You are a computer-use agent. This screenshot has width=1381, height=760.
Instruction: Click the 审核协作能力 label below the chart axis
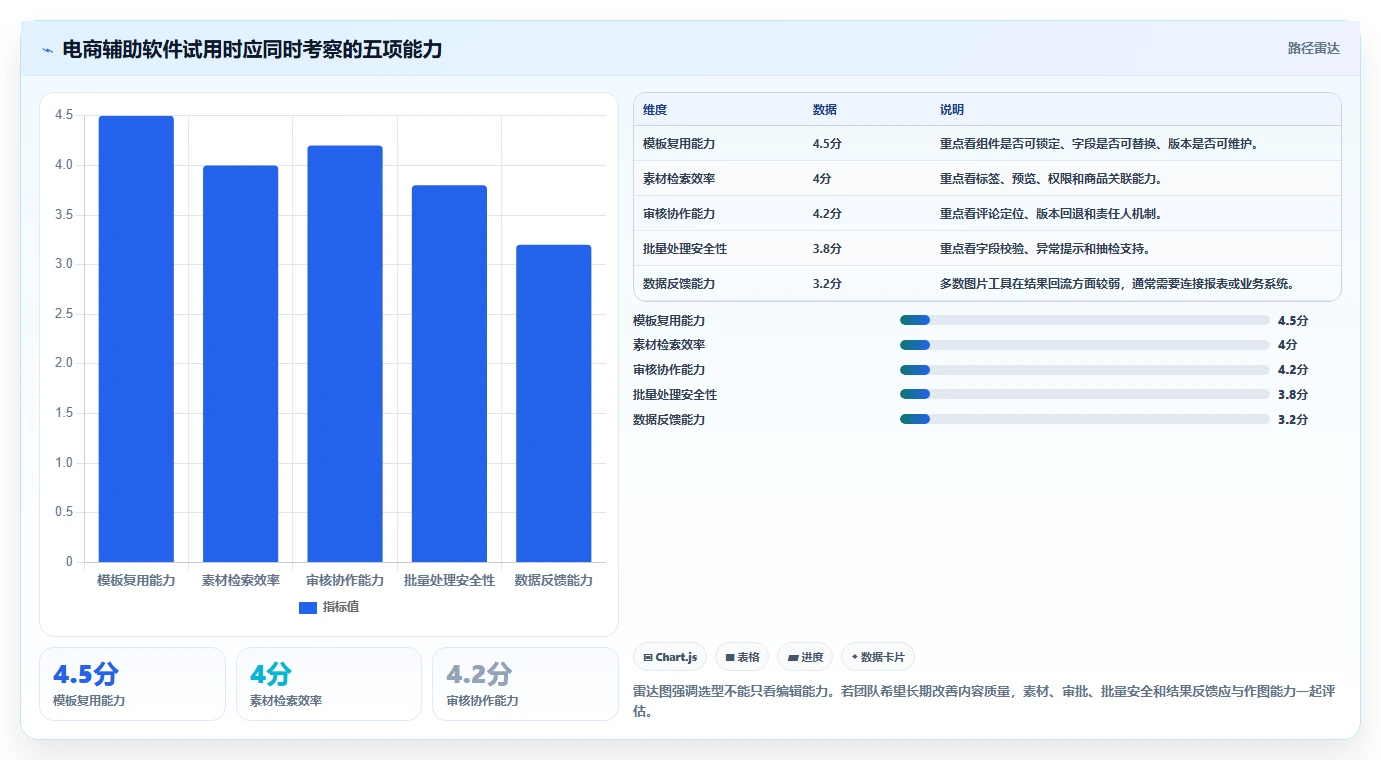[x=345, y=580]
